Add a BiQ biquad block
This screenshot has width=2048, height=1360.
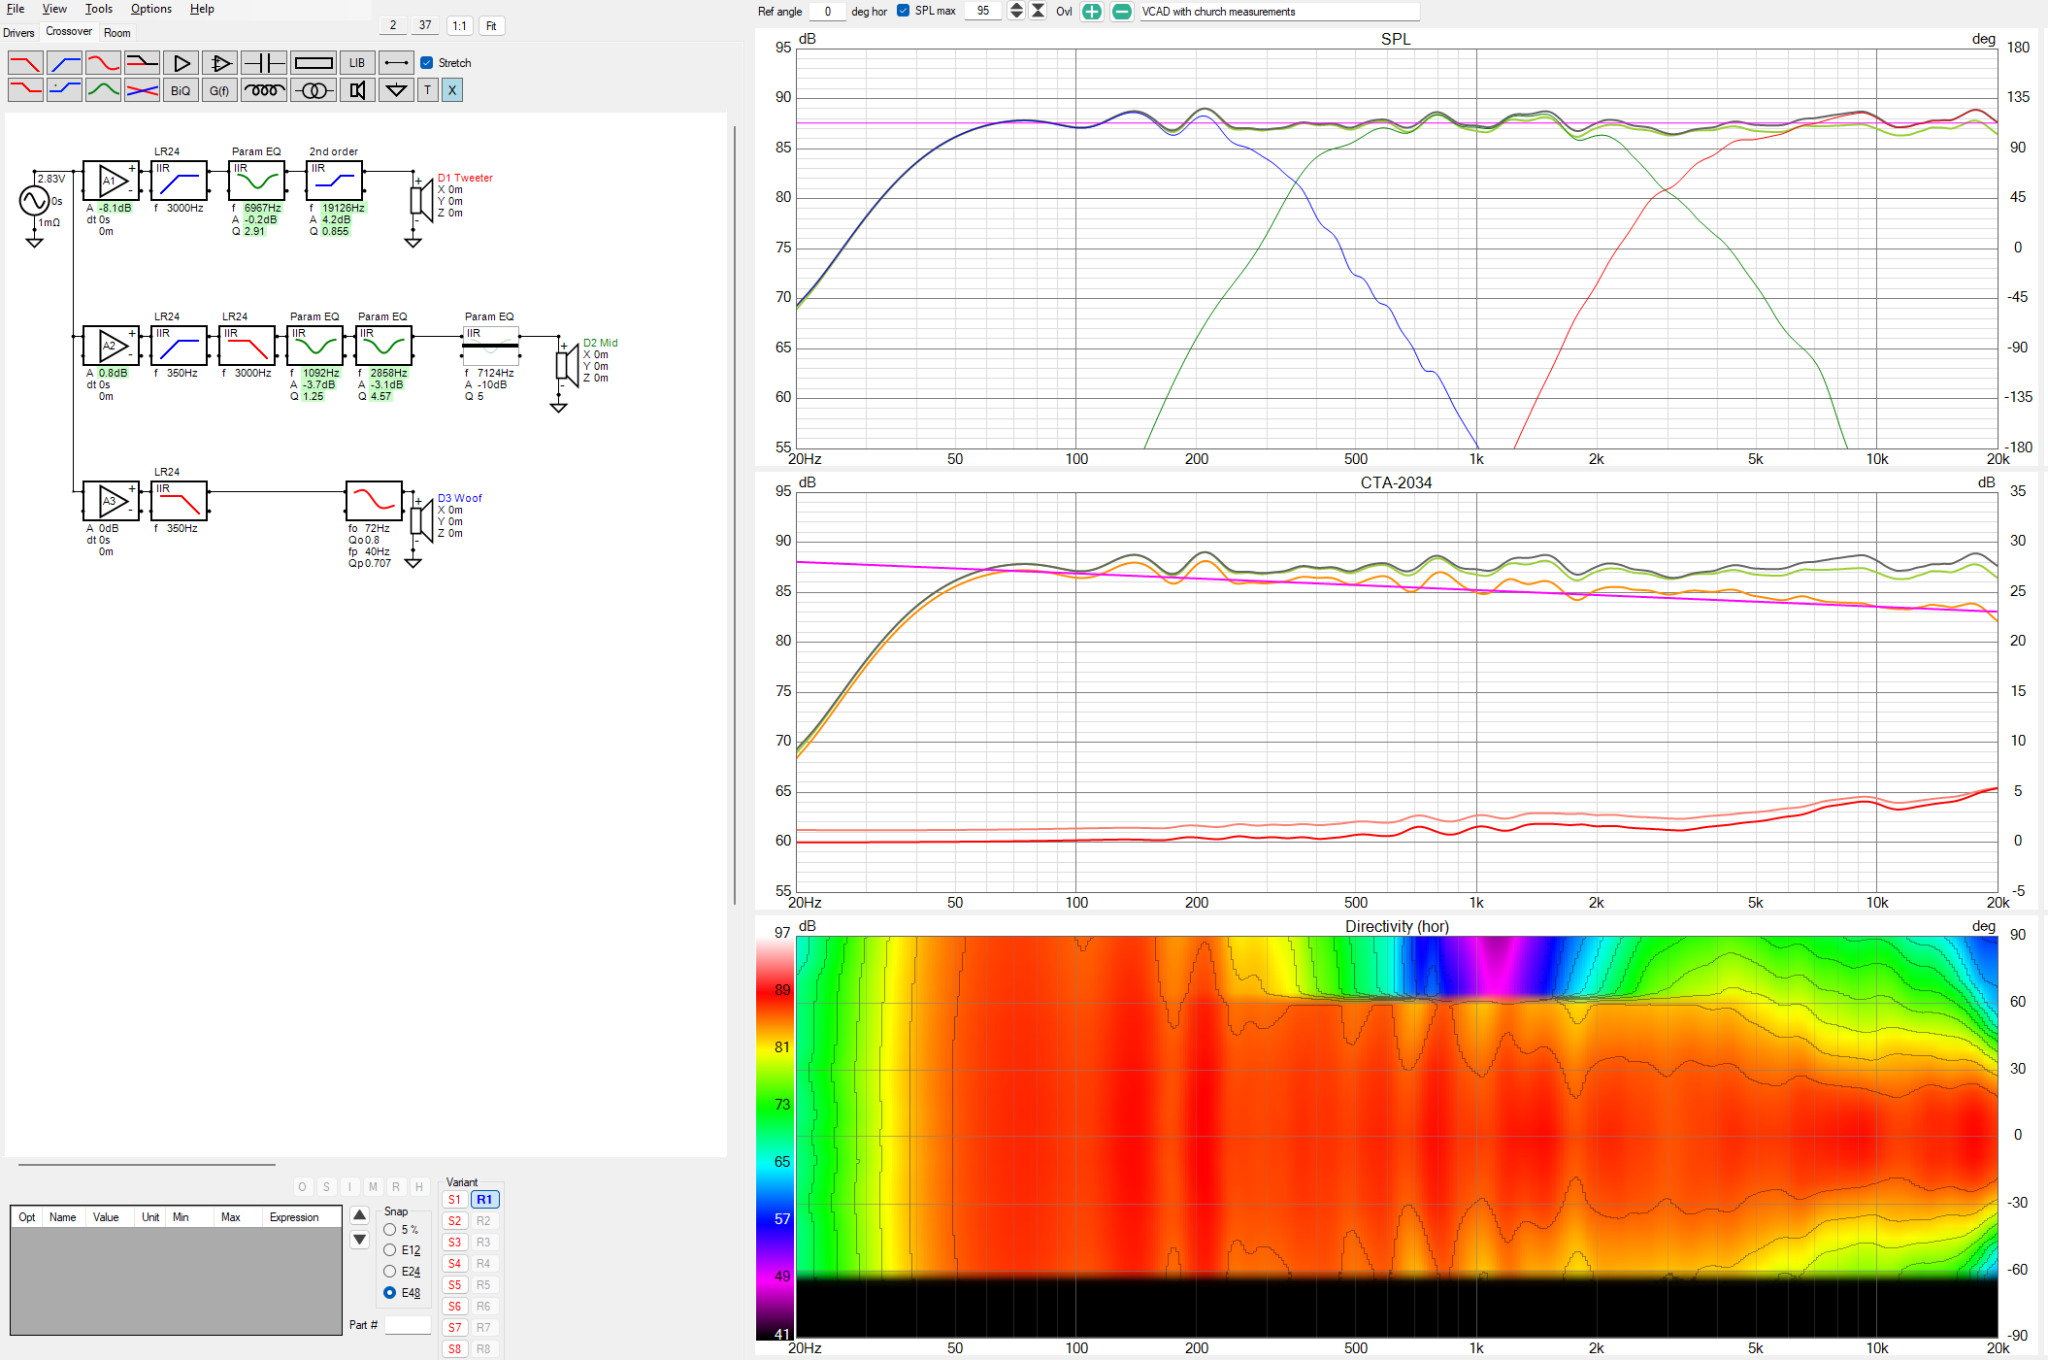(x=181, y=90)
